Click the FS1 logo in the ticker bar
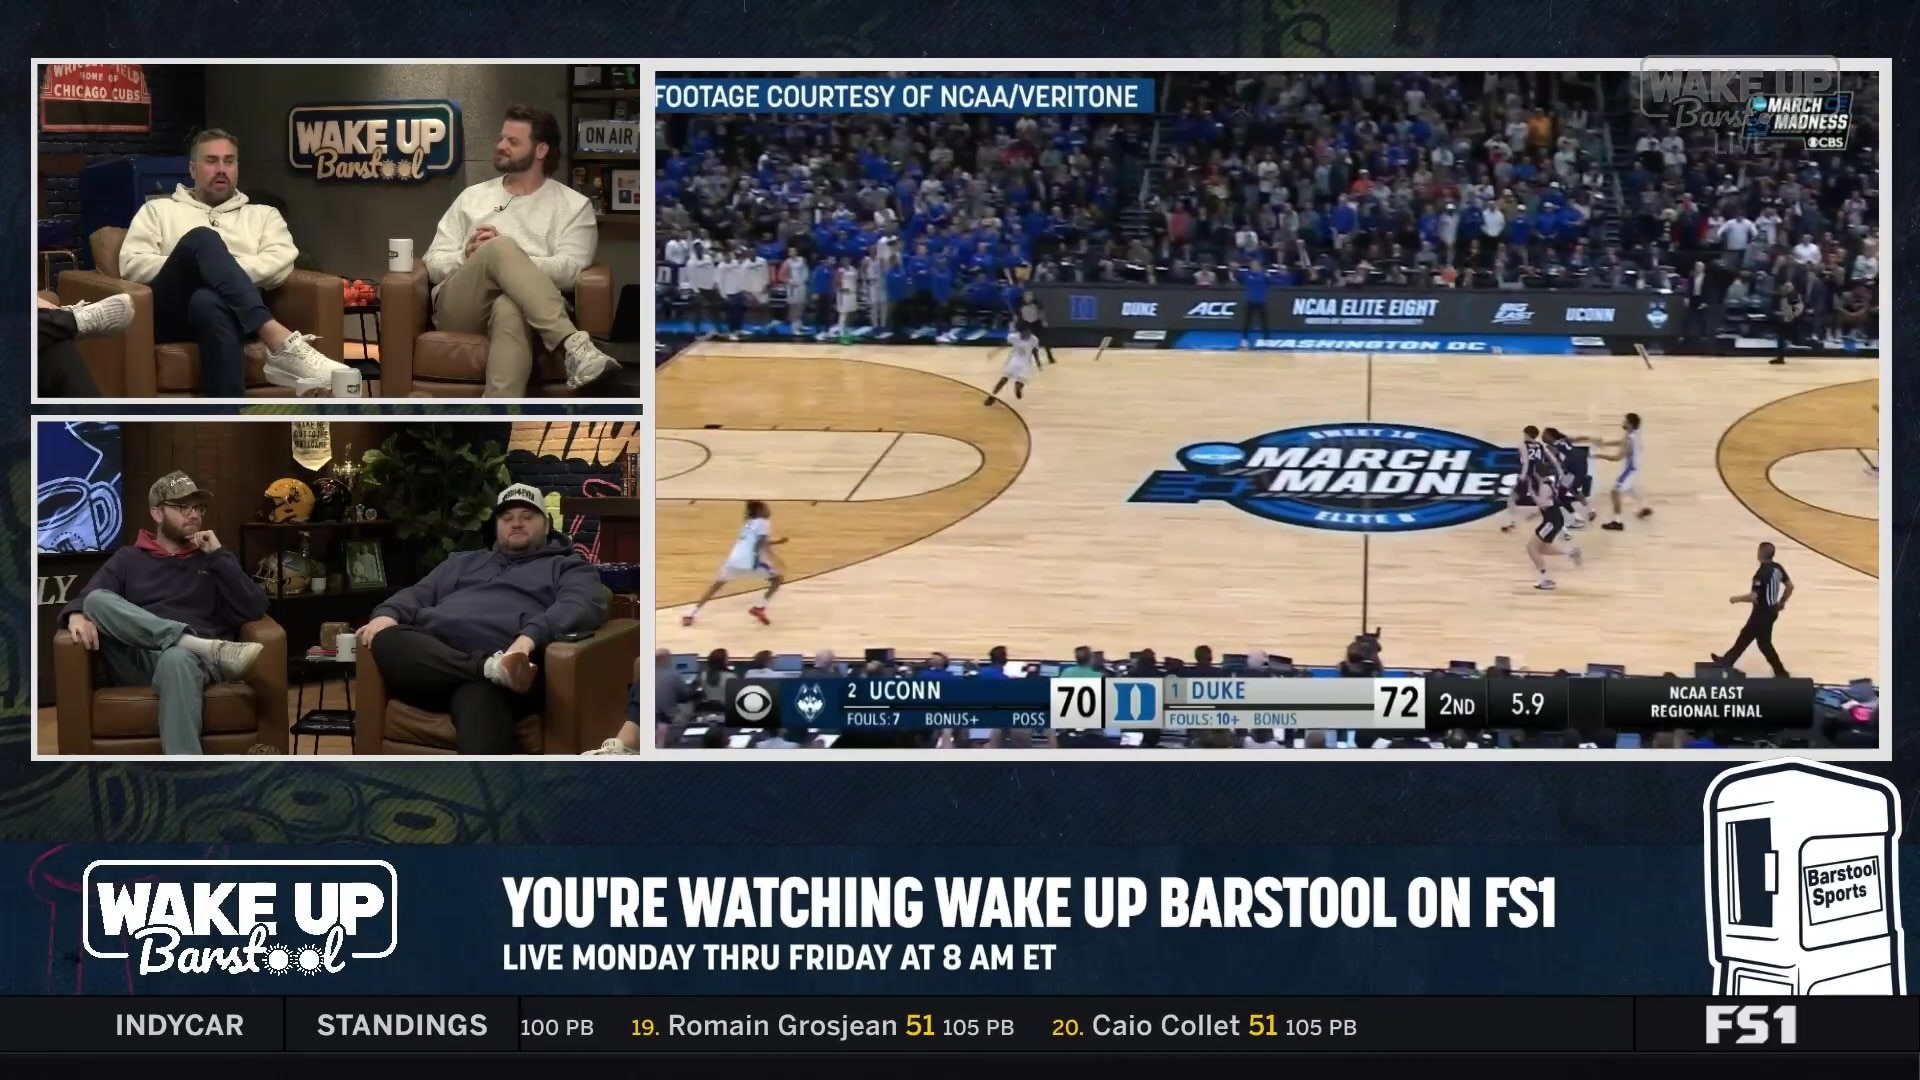The image size is (1920, 1080). 1750,1025
